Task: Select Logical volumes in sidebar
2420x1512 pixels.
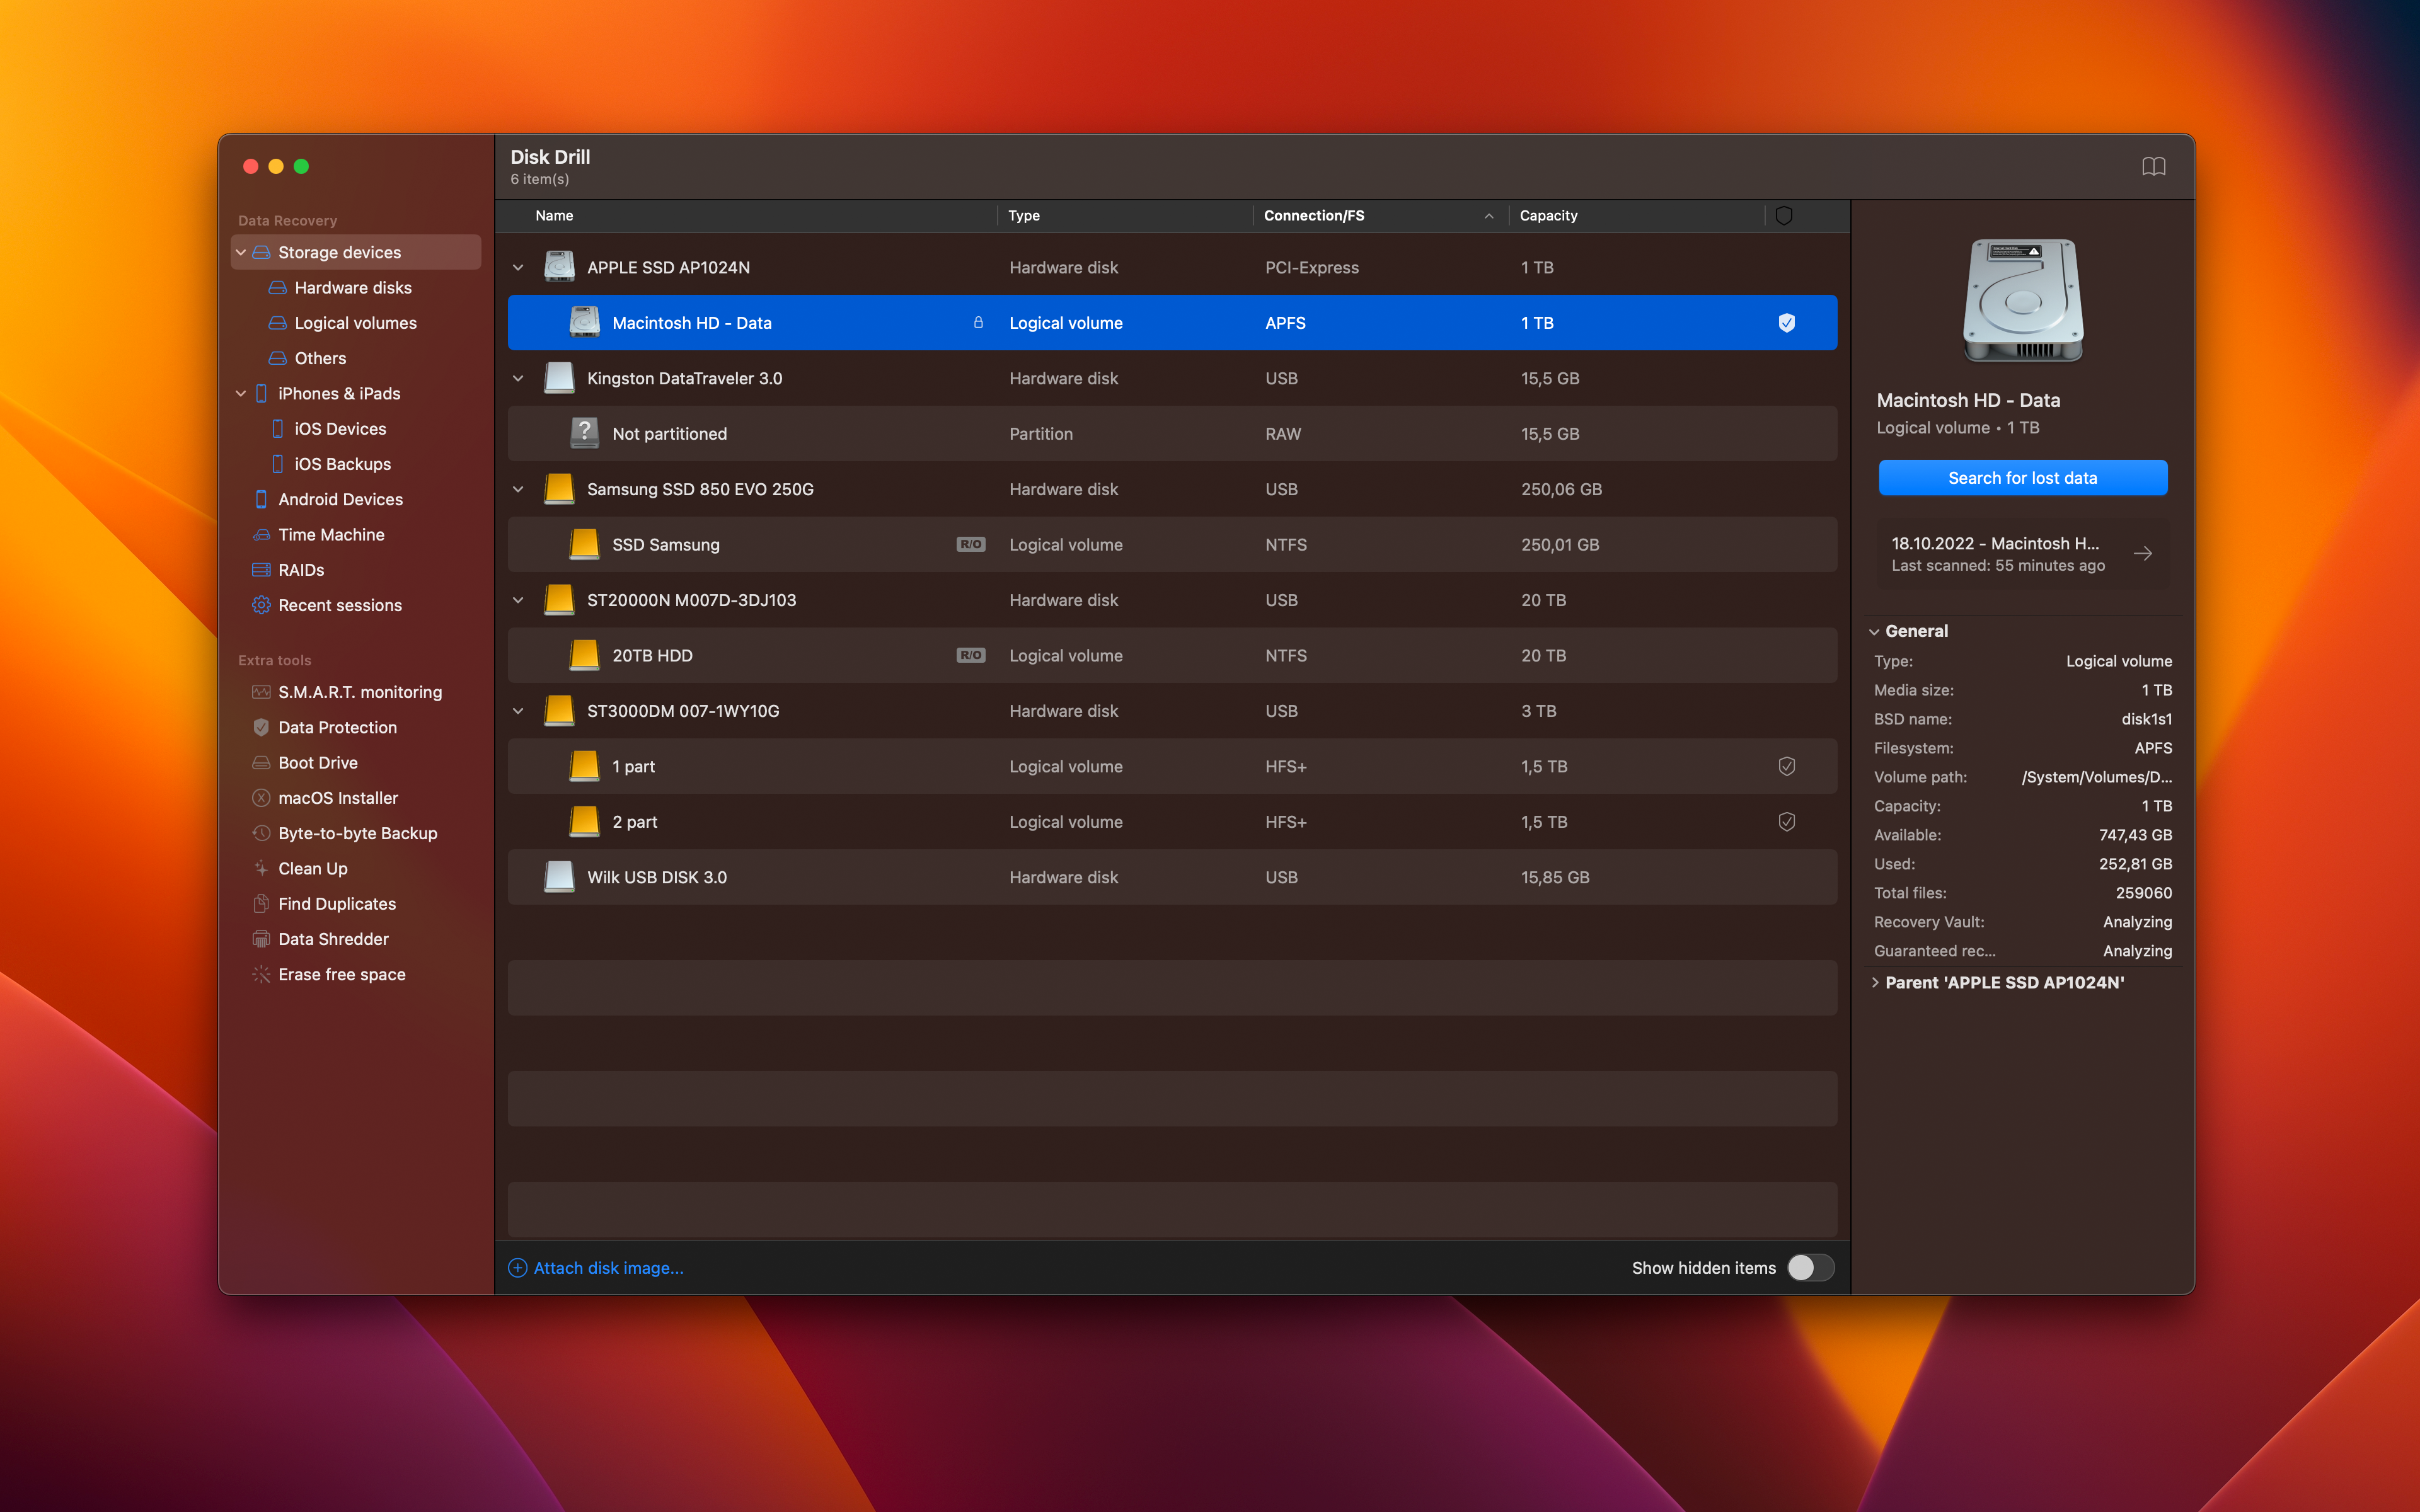Action: (x=355, y=323)
